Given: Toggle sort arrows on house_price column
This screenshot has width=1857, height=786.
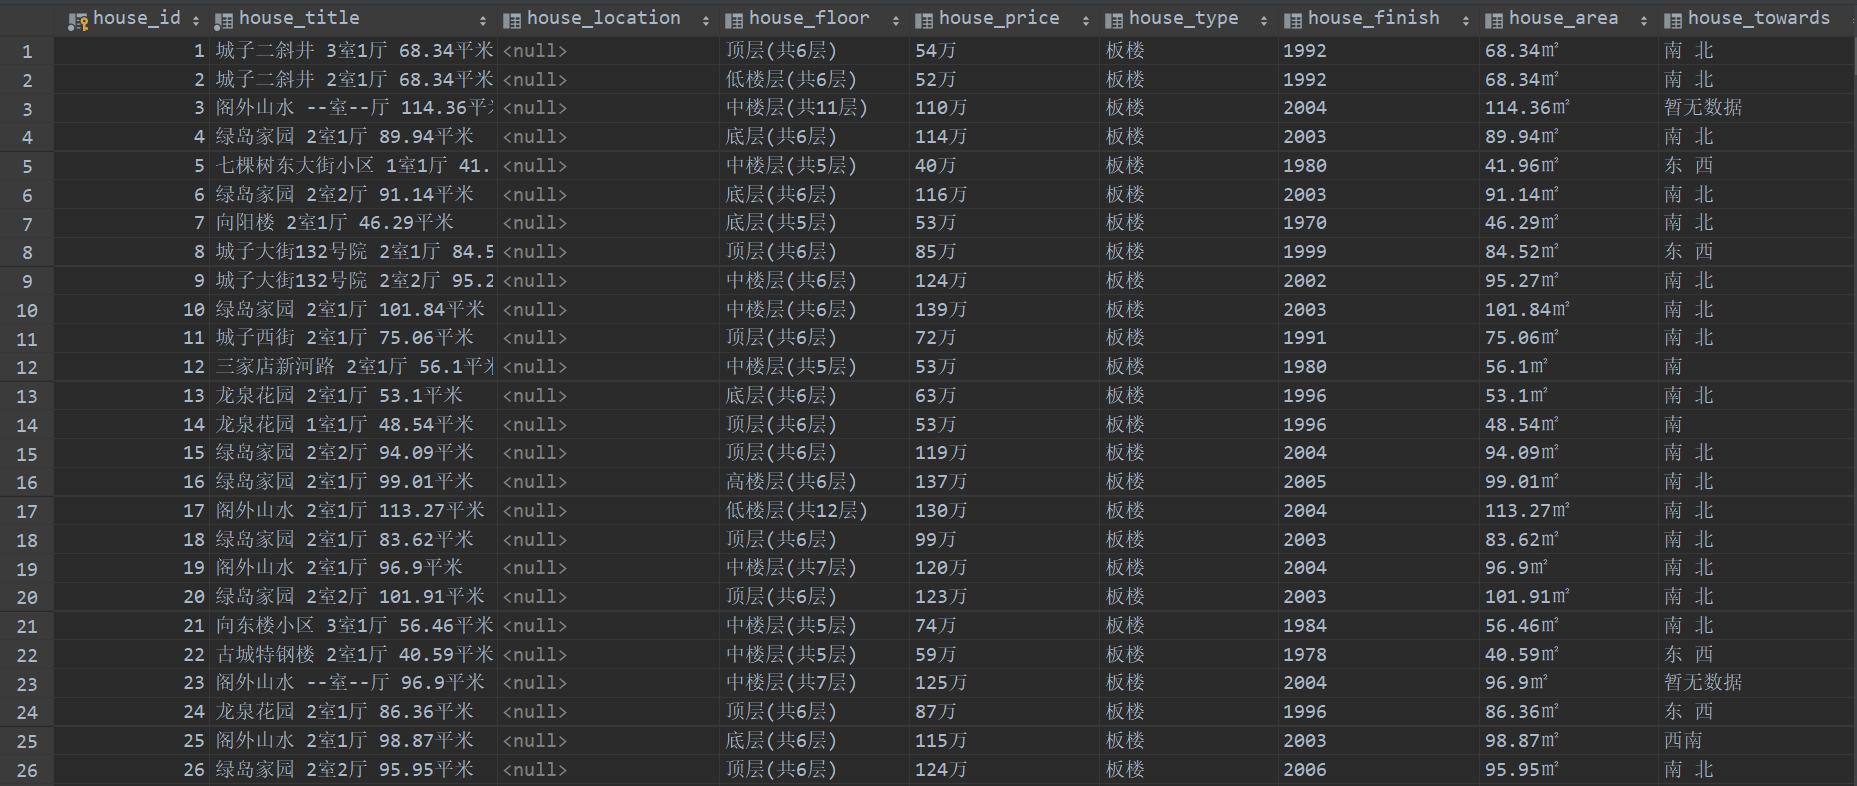Looking at the screenshot, I should 1086,20.
